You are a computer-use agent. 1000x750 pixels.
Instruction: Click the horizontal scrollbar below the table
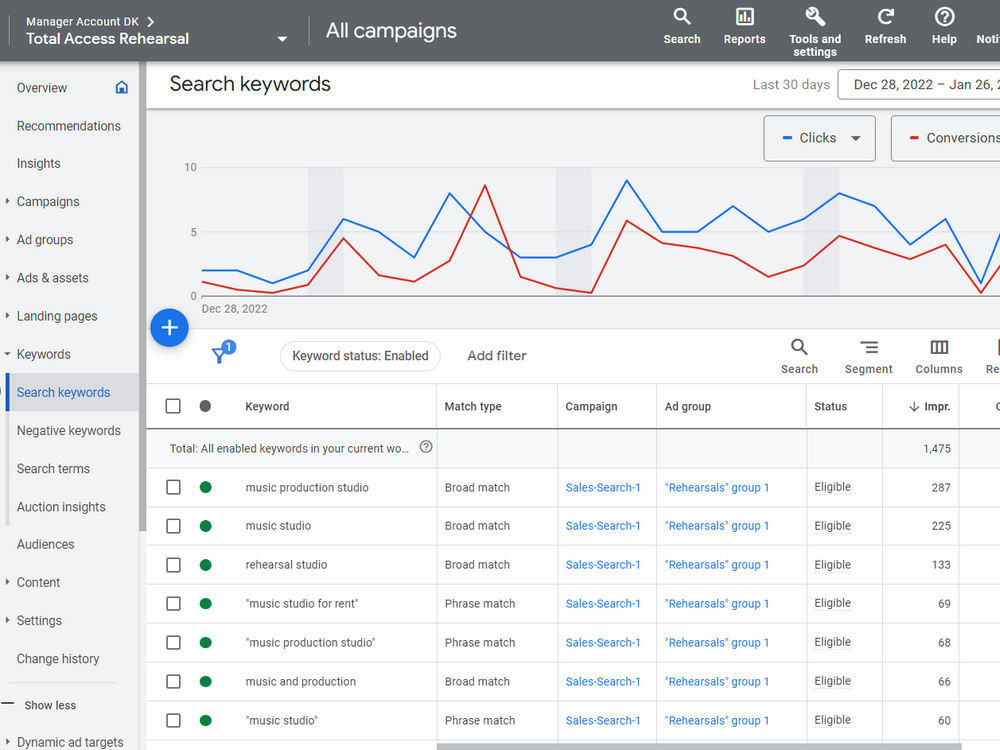pyautogui.click(x=698, y=746)
